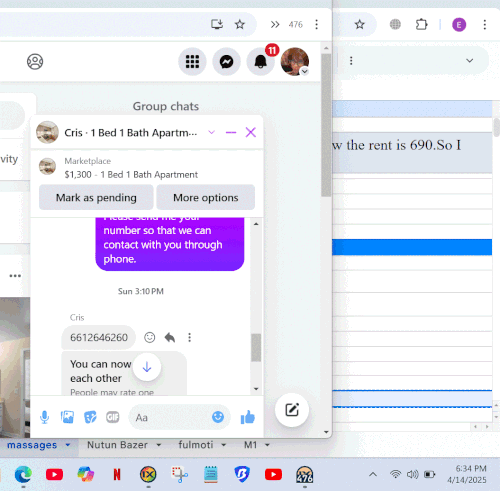Open notifications bell with 11 badge

pos(261,62)
